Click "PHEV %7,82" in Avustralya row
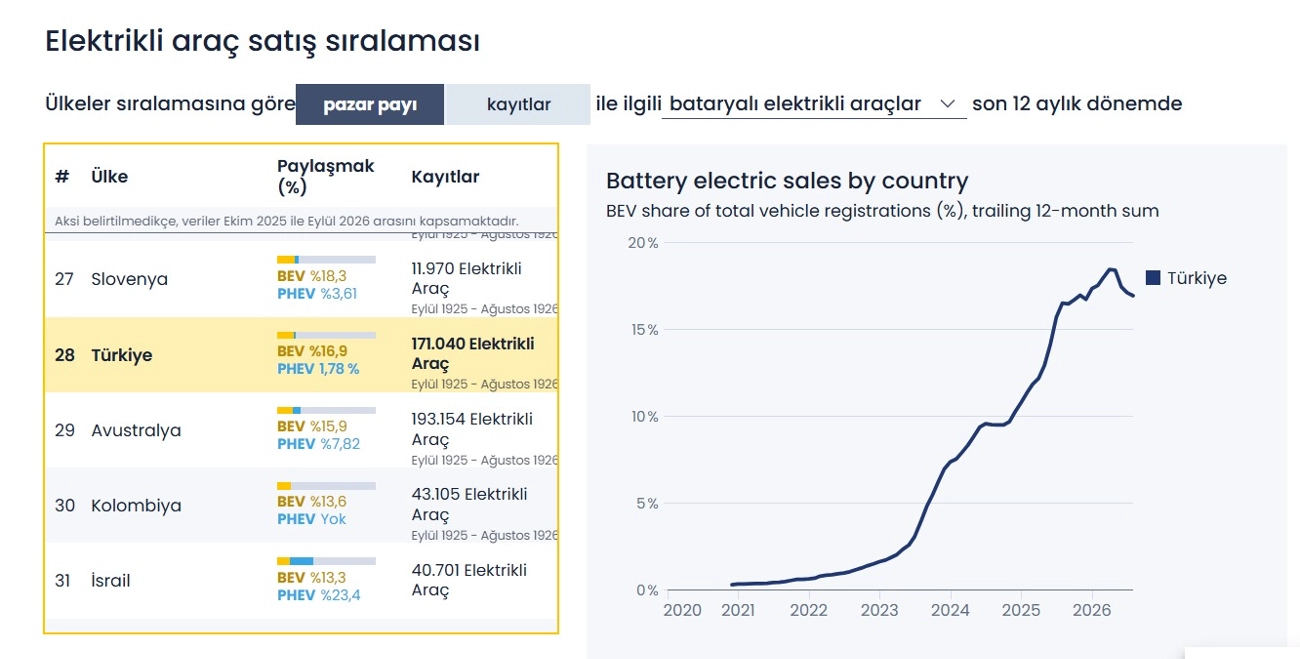Viewport: 1300px width, 659px height. [319, 444]
